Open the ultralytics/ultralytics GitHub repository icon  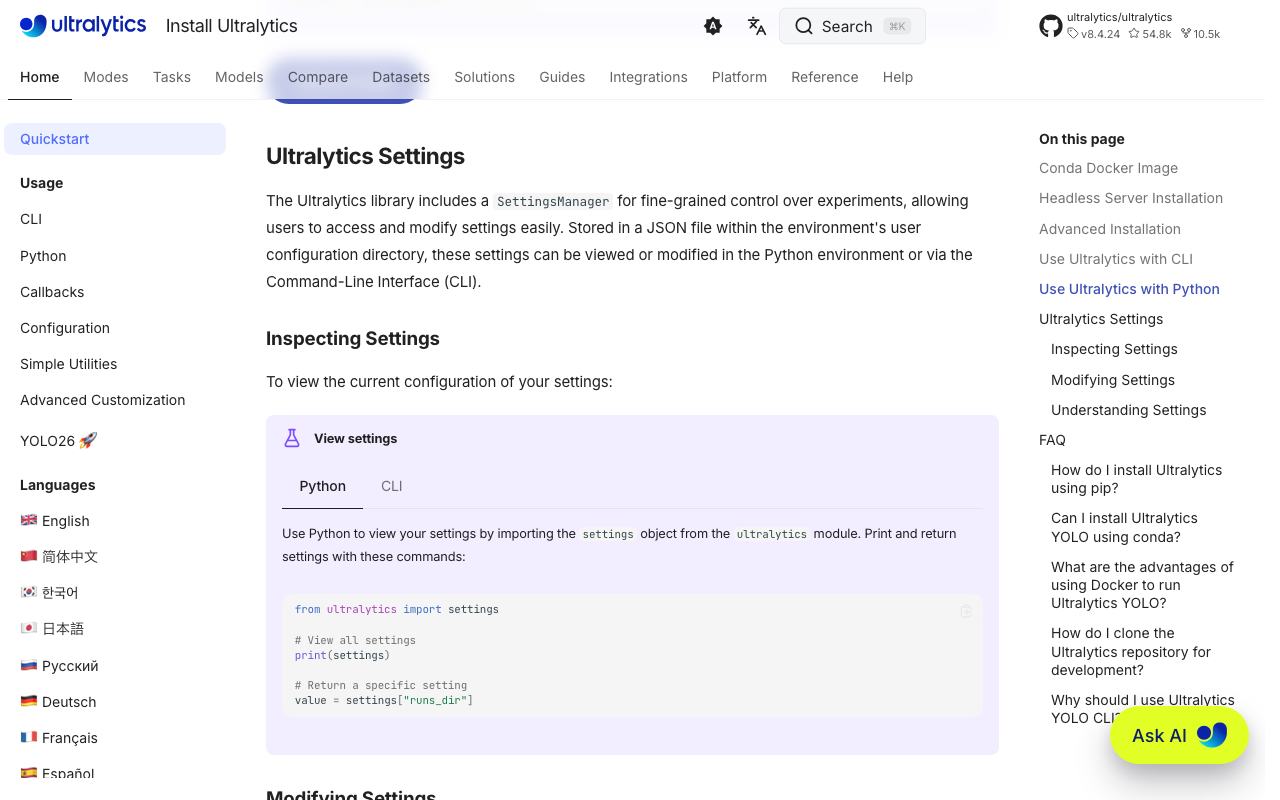[1050, 25]
